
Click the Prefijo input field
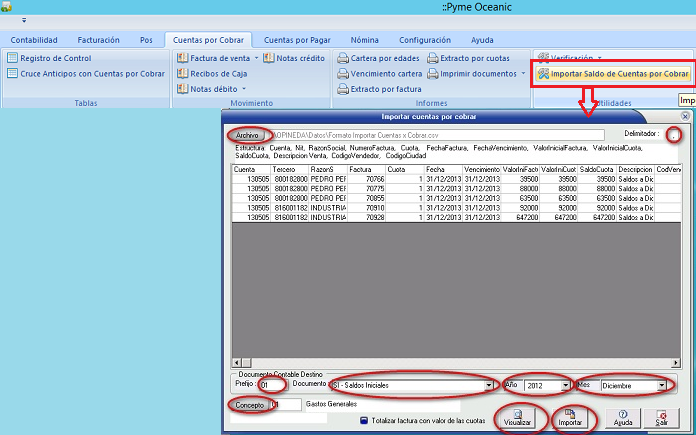(x=266, y=385)
